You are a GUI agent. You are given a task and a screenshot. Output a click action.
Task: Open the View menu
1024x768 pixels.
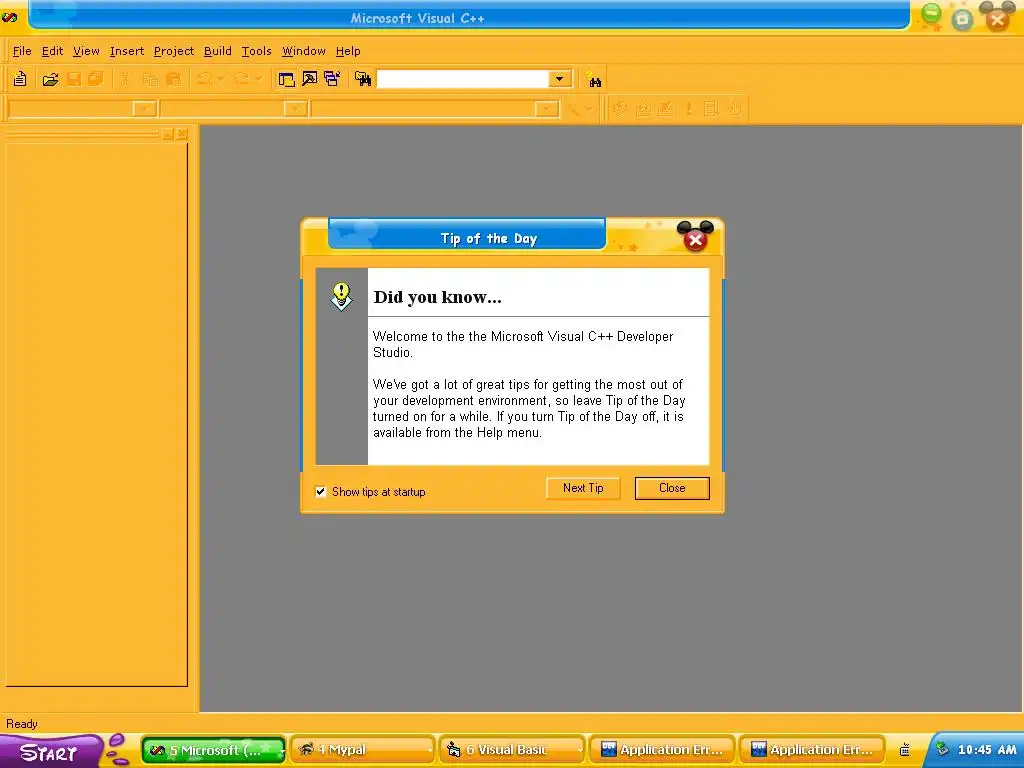point(86,51)
